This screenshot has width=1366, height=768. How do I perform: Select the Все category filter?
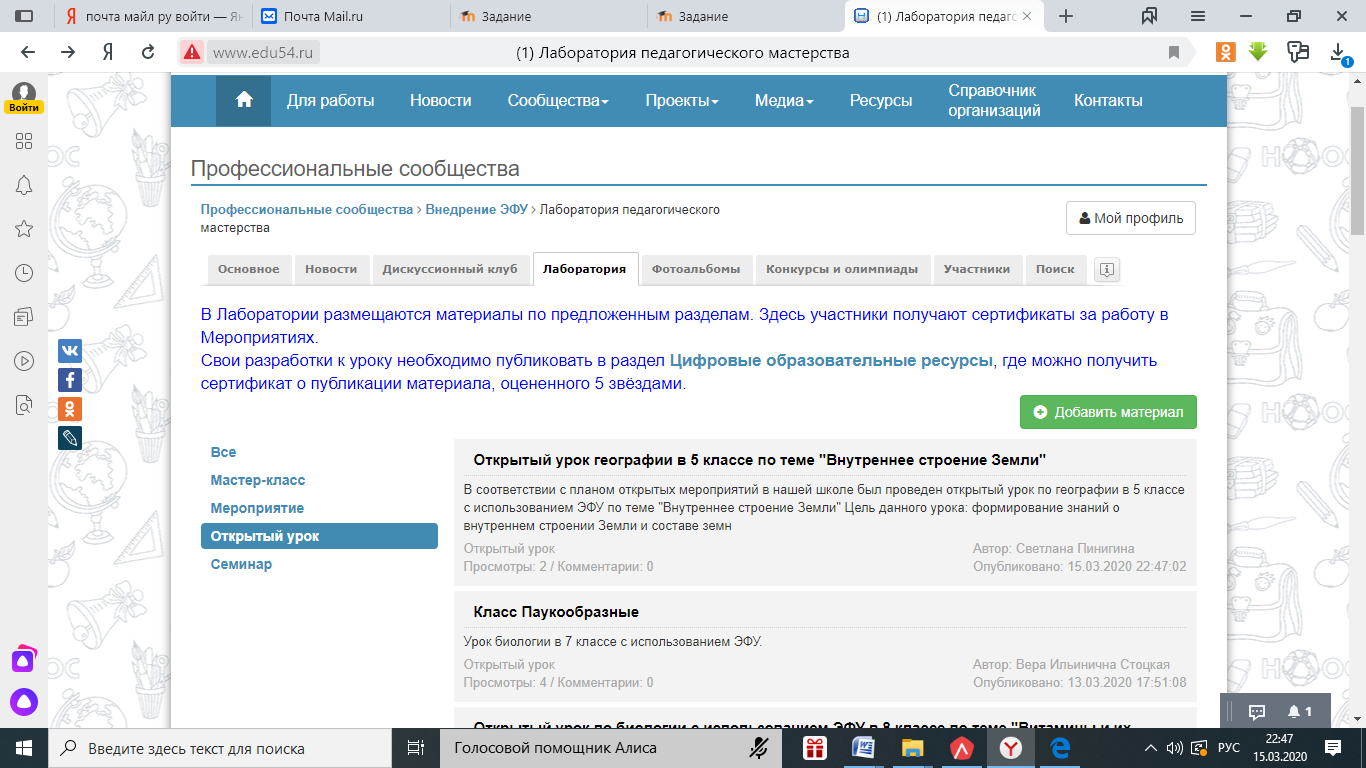pos(223,452)
